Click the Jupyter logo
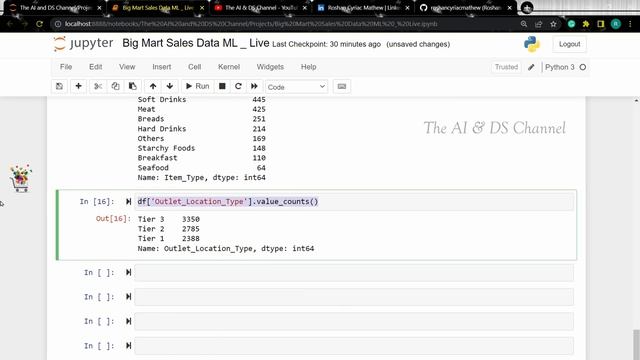Viewport: 640px width, 360px height. (84, 43)
